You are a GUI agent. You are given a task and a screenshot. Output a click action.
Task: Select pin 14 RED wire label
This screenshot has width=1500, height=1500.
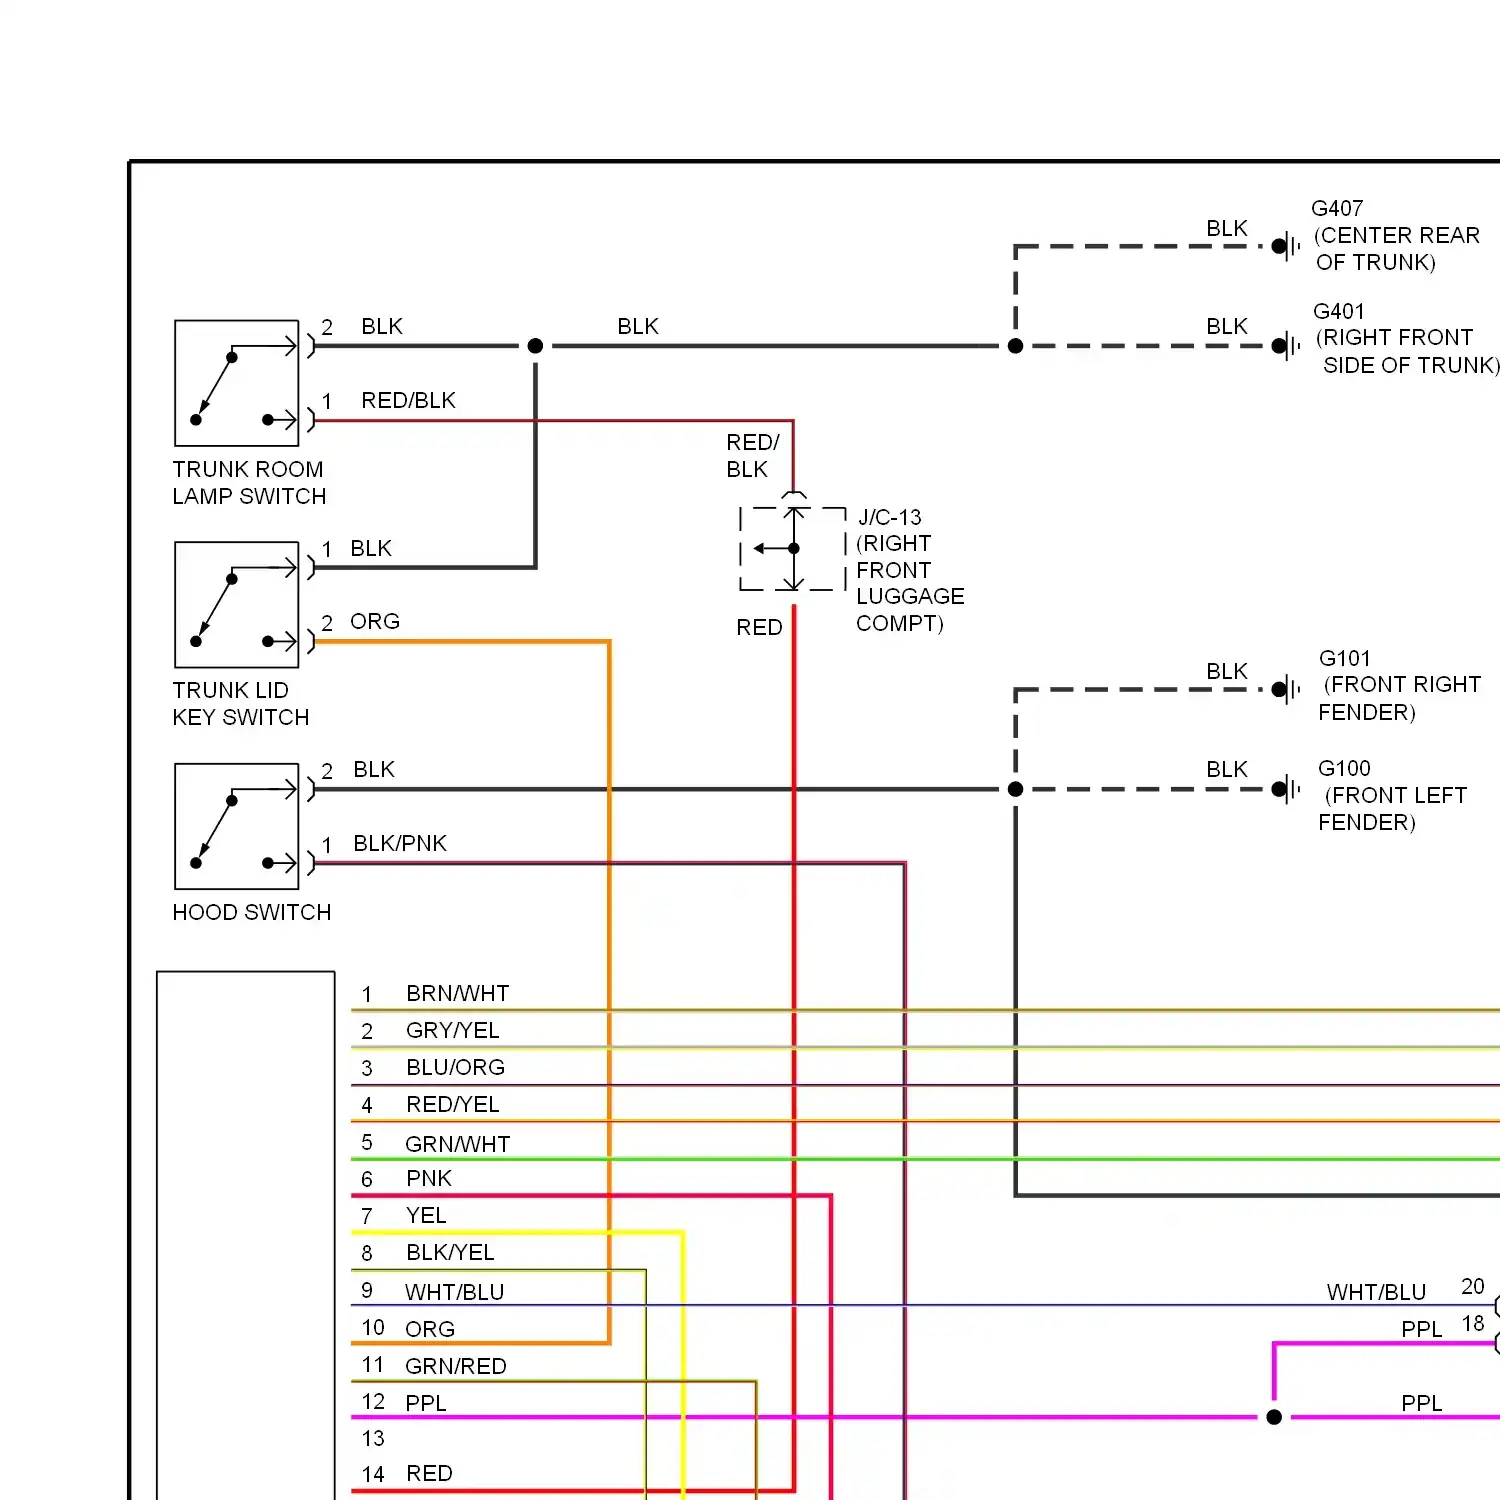(430, 1473)
